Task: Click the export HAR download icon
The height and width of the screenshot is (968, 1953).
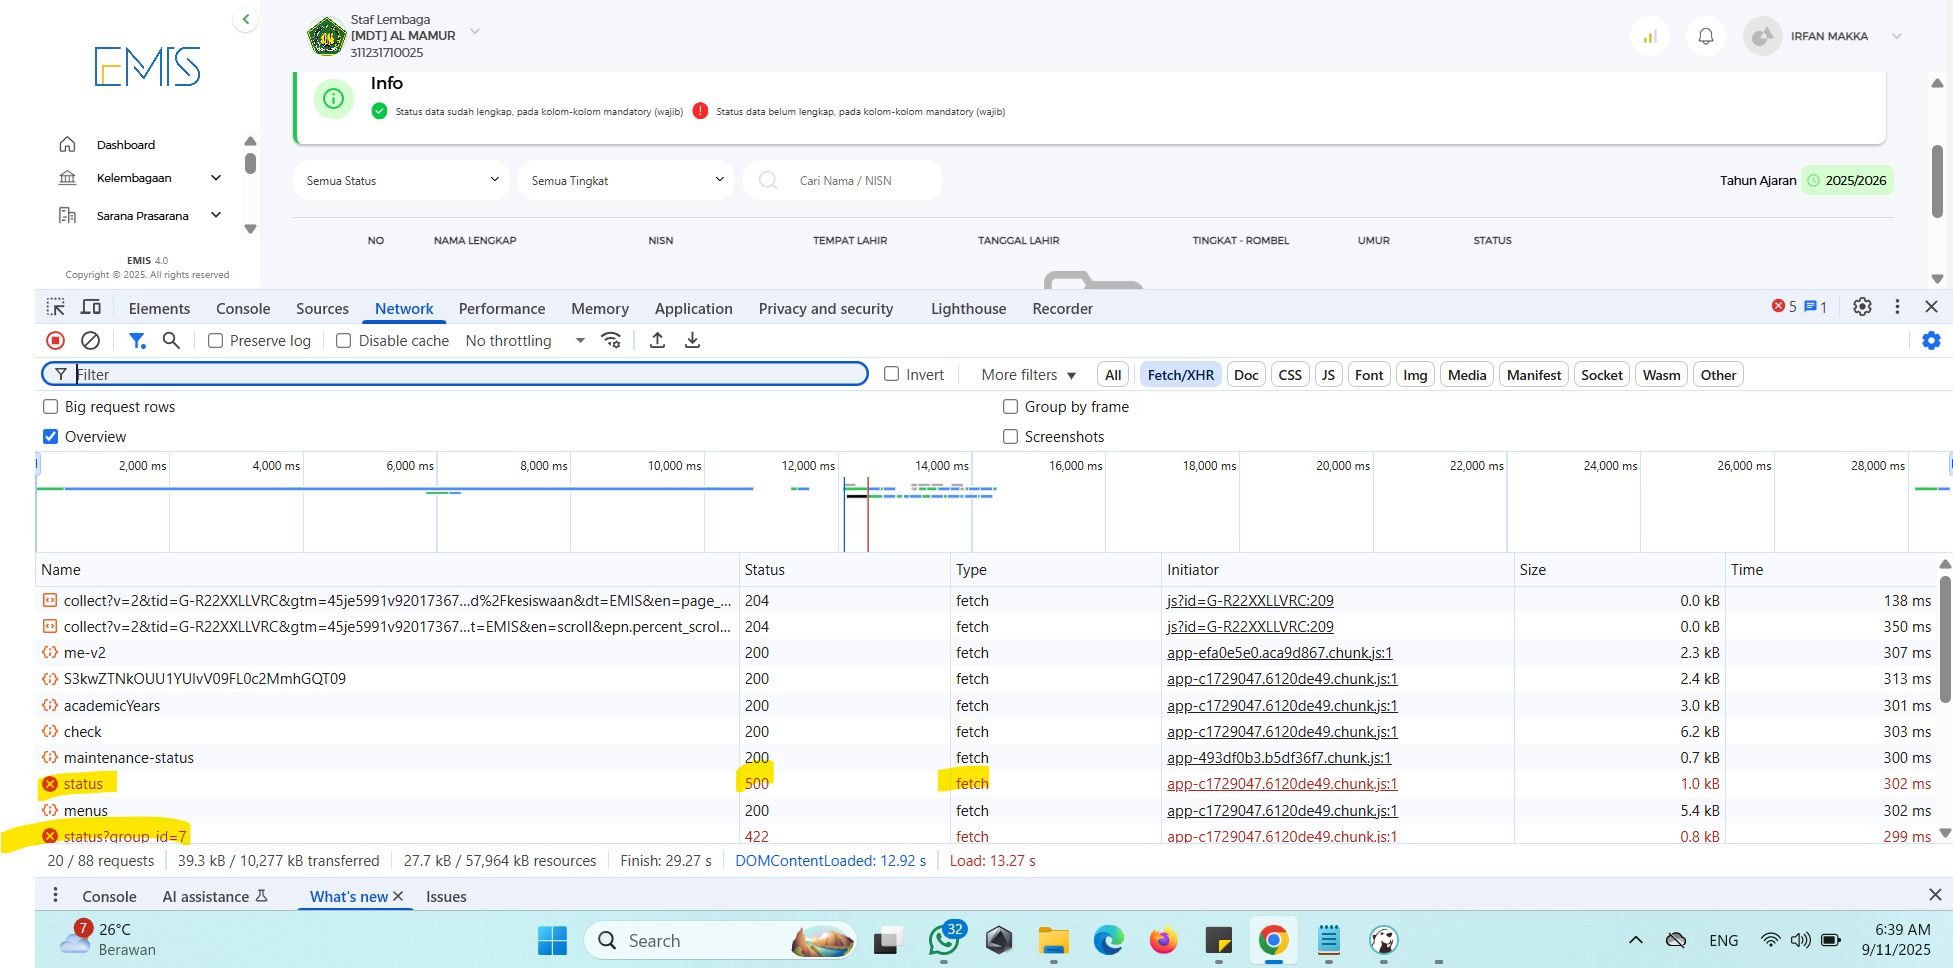Action: [692, 341]
